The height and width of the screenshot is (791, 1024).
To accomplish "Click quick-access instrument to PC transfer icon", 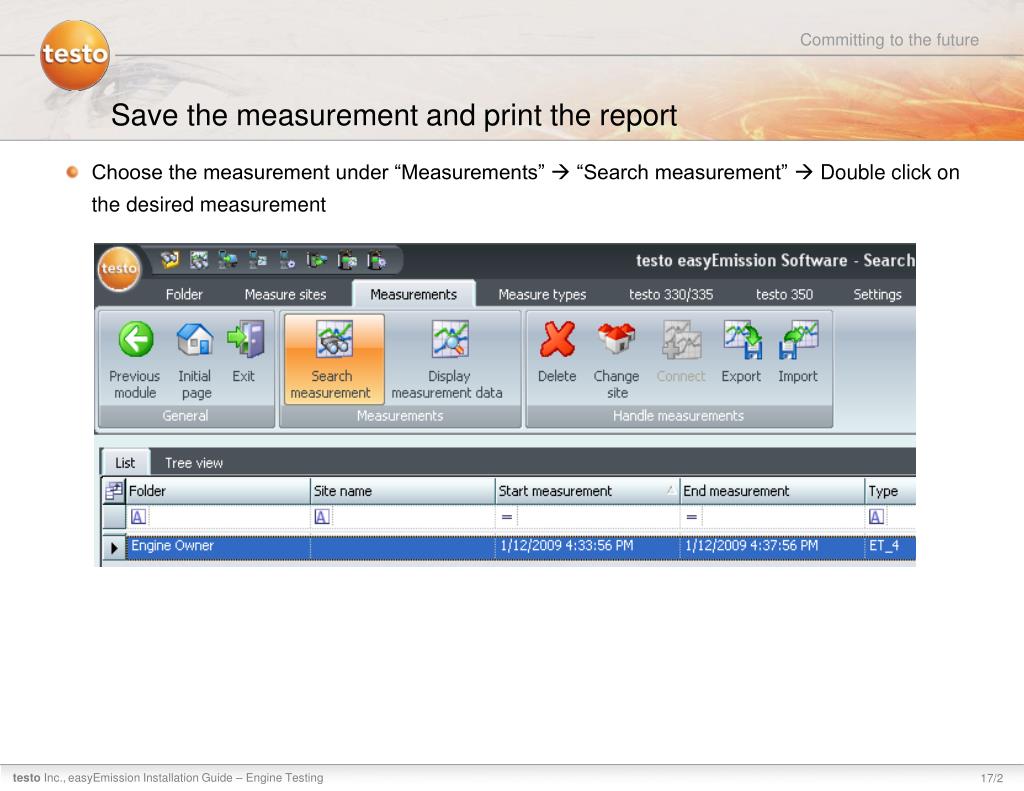I will tap(228, 261).
